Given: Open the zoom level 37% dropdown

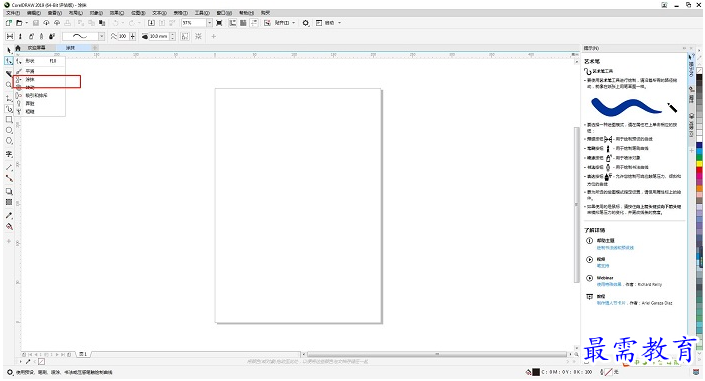Looking at the screenshot, I should click(x=210, y=22).
